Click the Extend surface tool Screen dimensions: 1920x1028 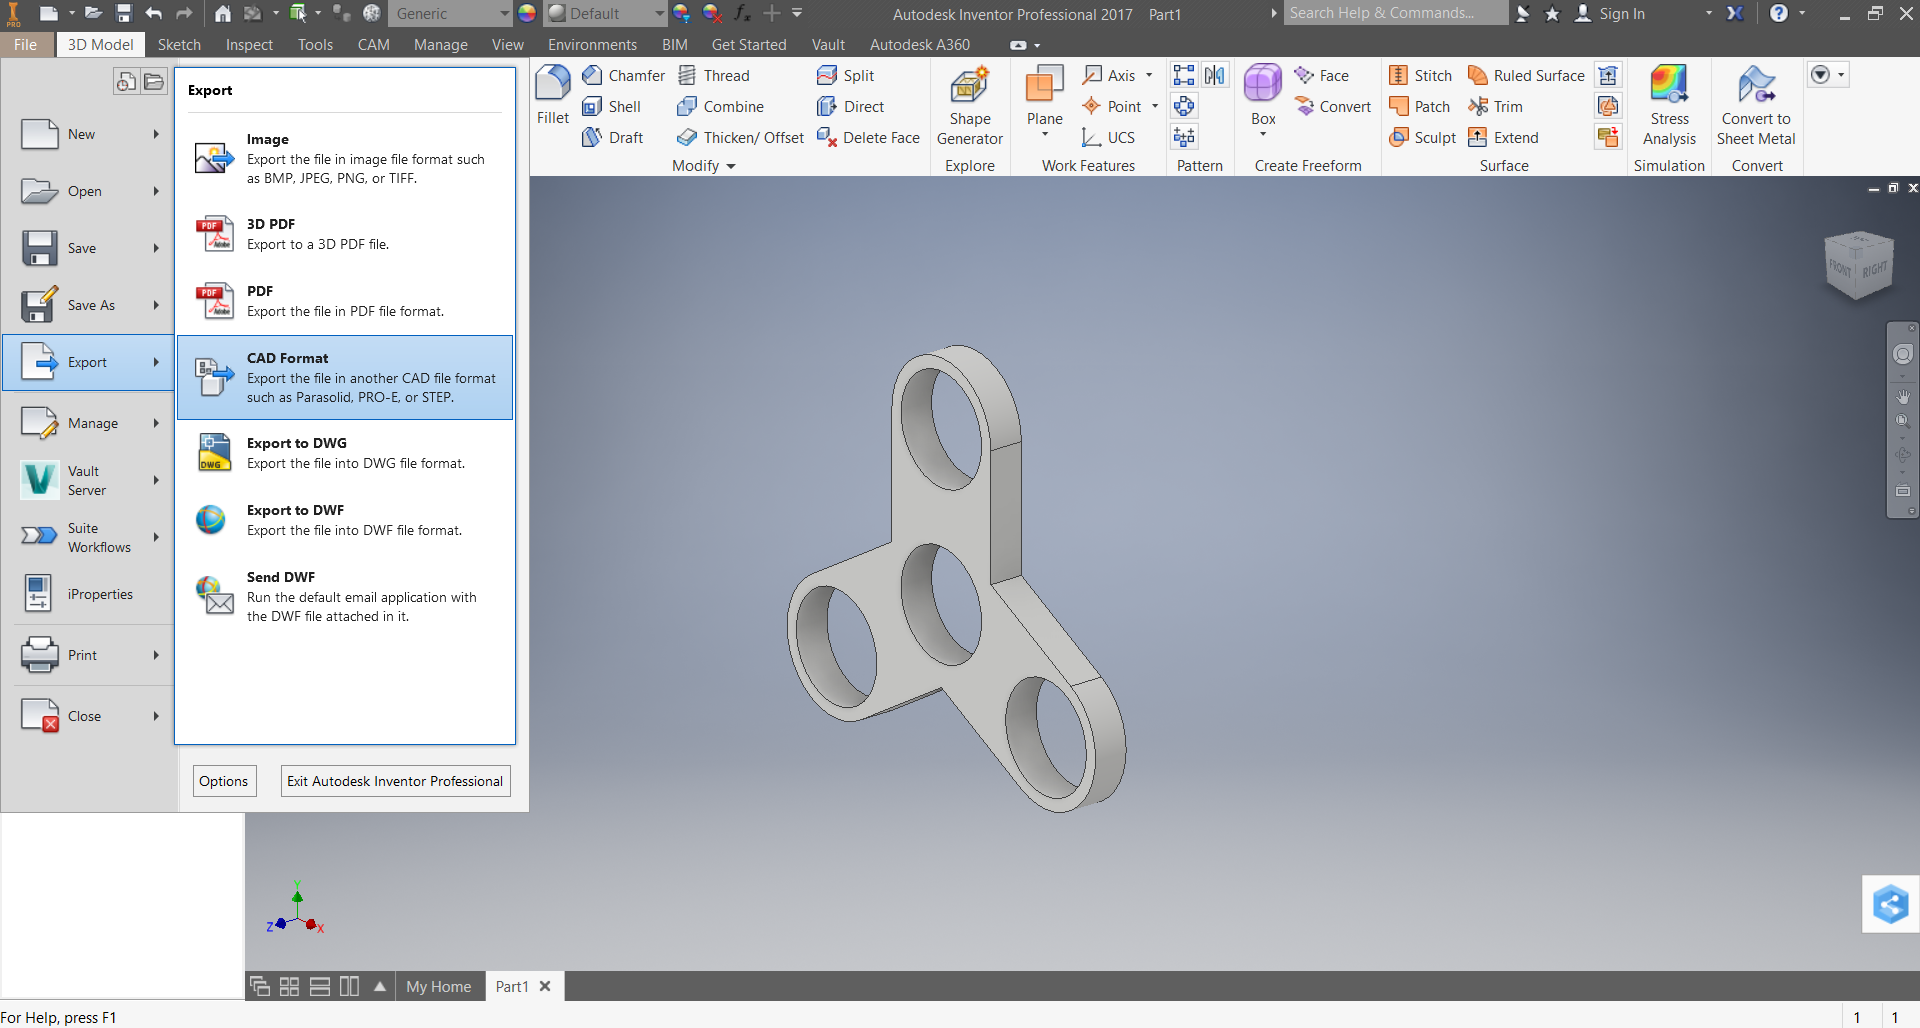1503,138
